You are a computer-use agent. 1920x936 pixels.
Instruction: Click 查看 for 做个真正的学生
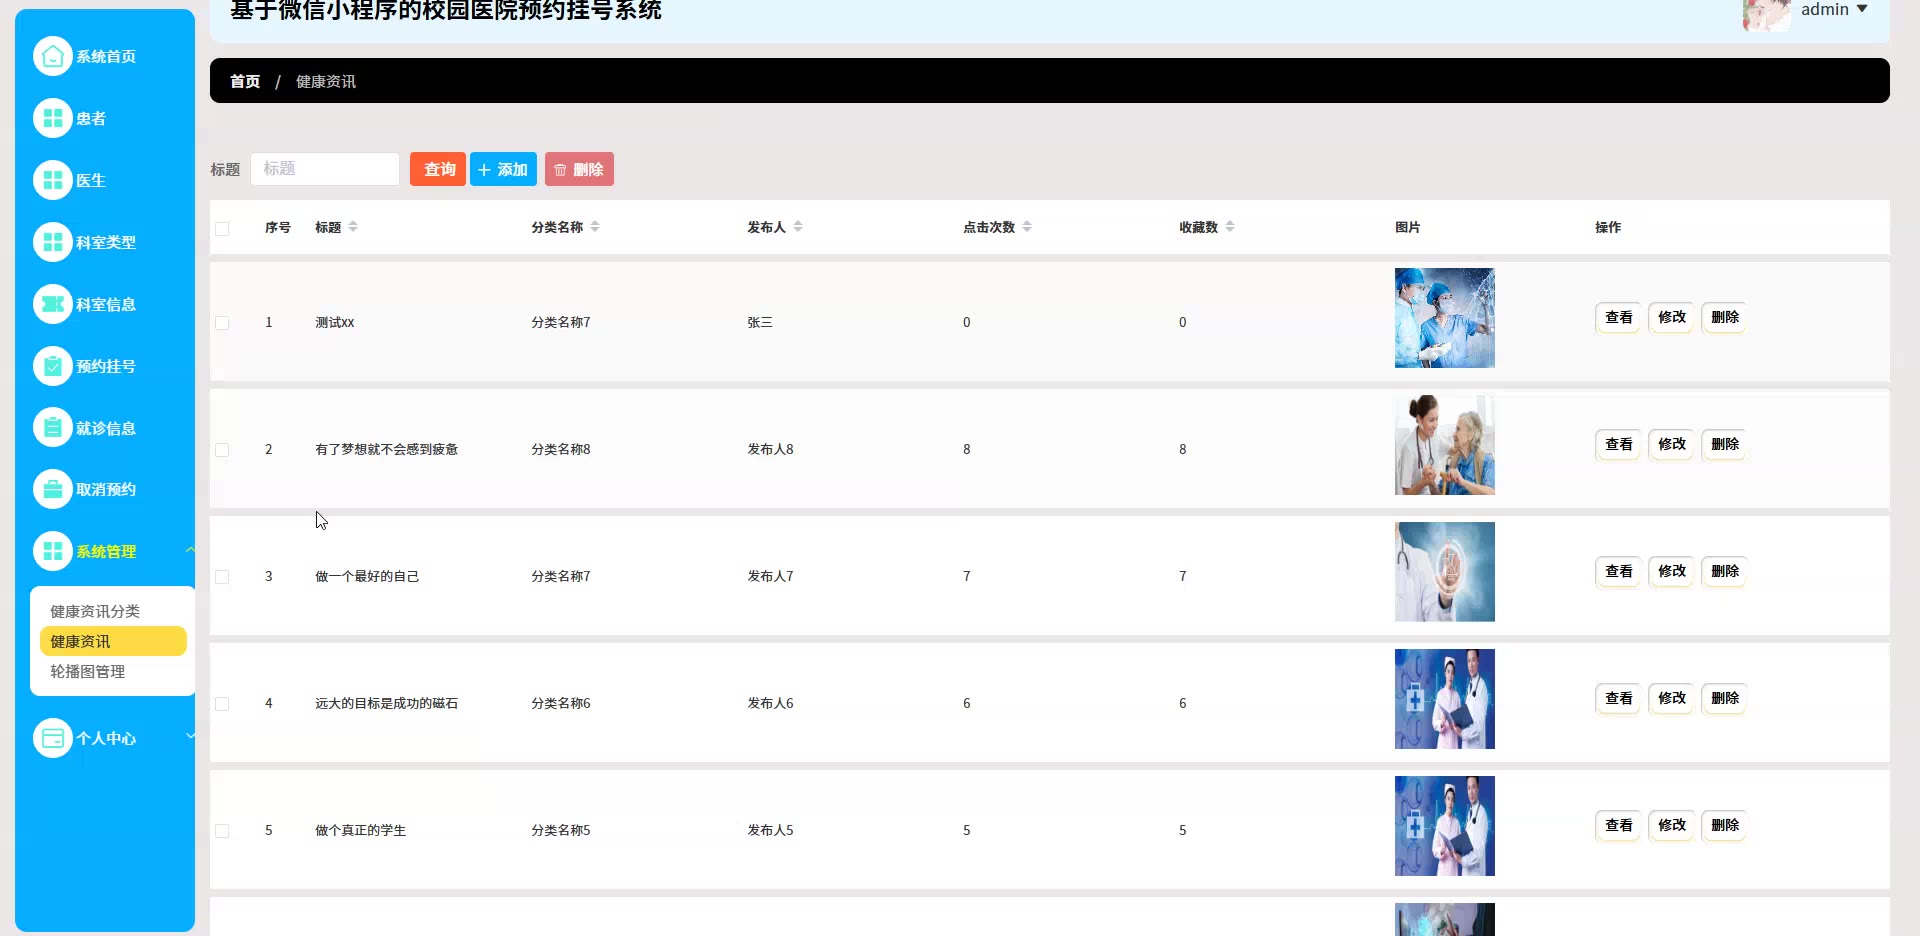tap(1618, 825)
